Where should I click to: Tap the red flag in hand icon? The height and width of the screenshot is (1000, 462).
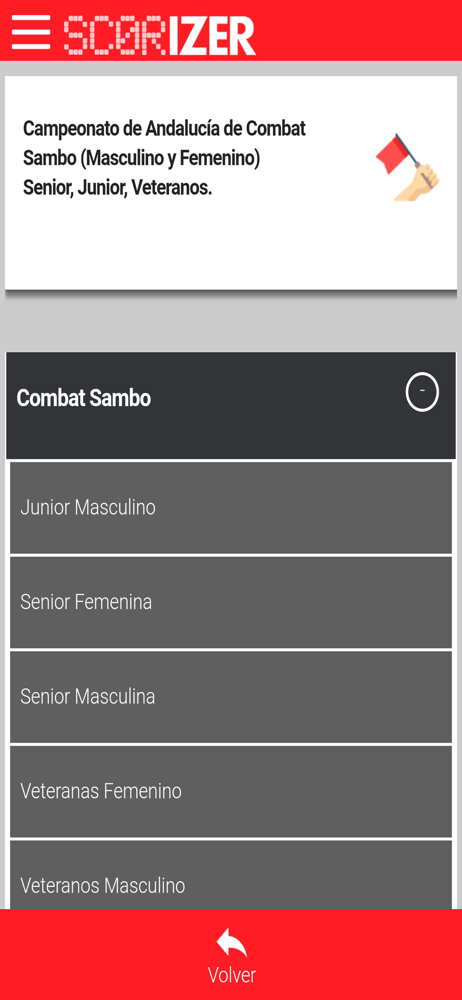[x=407, y=167]
